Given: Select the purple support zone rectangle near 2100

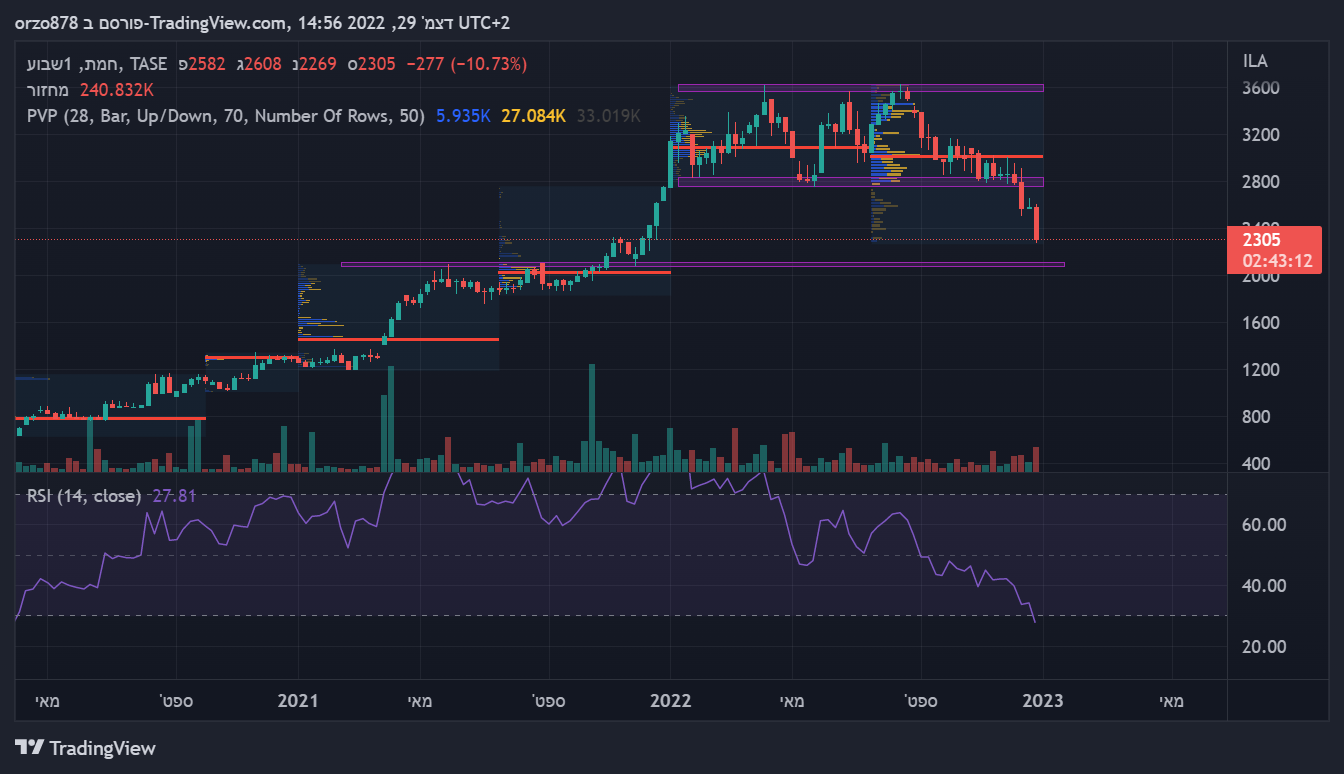Looking at the screenshot, I should coord(703,265).
